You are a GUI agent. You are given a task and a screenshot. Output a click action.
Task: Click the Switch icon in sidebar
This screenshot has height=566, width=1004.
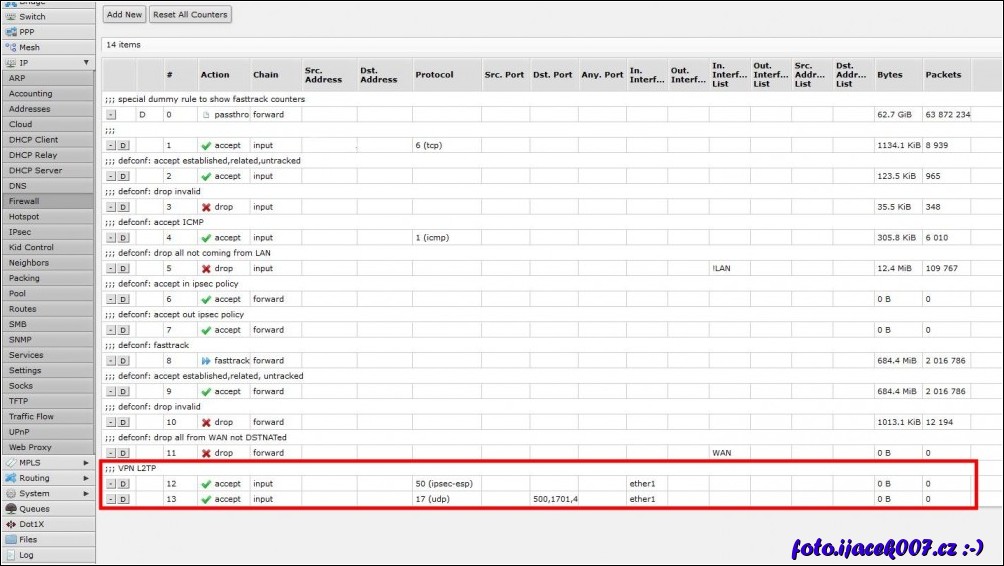coord(11,17)
